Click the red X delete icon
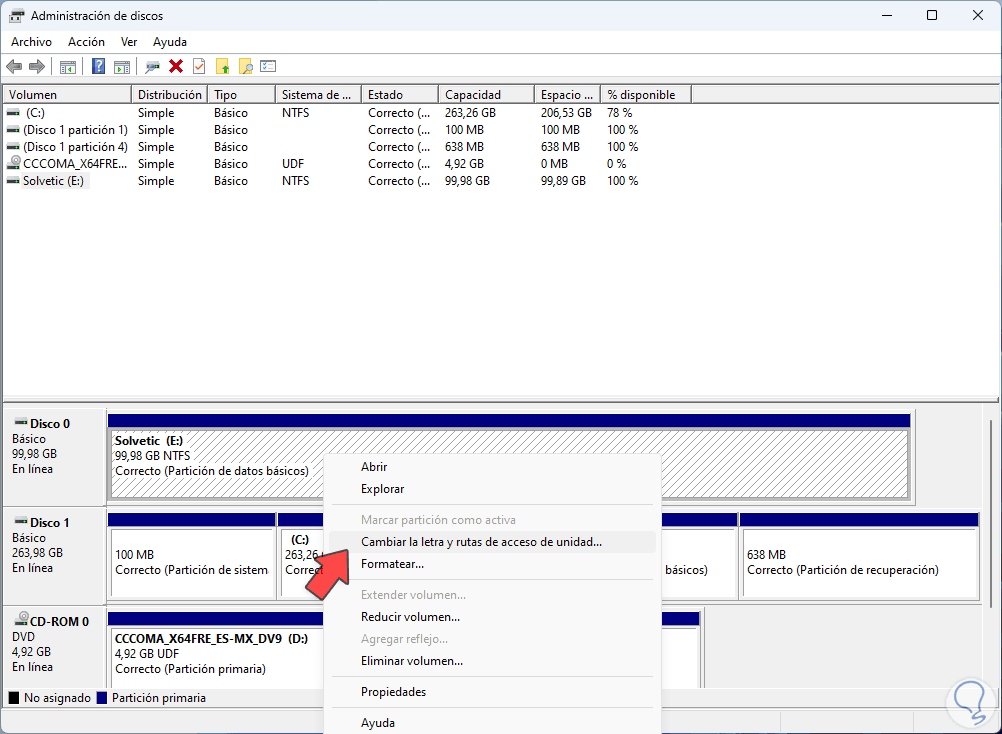 [176, 66]
